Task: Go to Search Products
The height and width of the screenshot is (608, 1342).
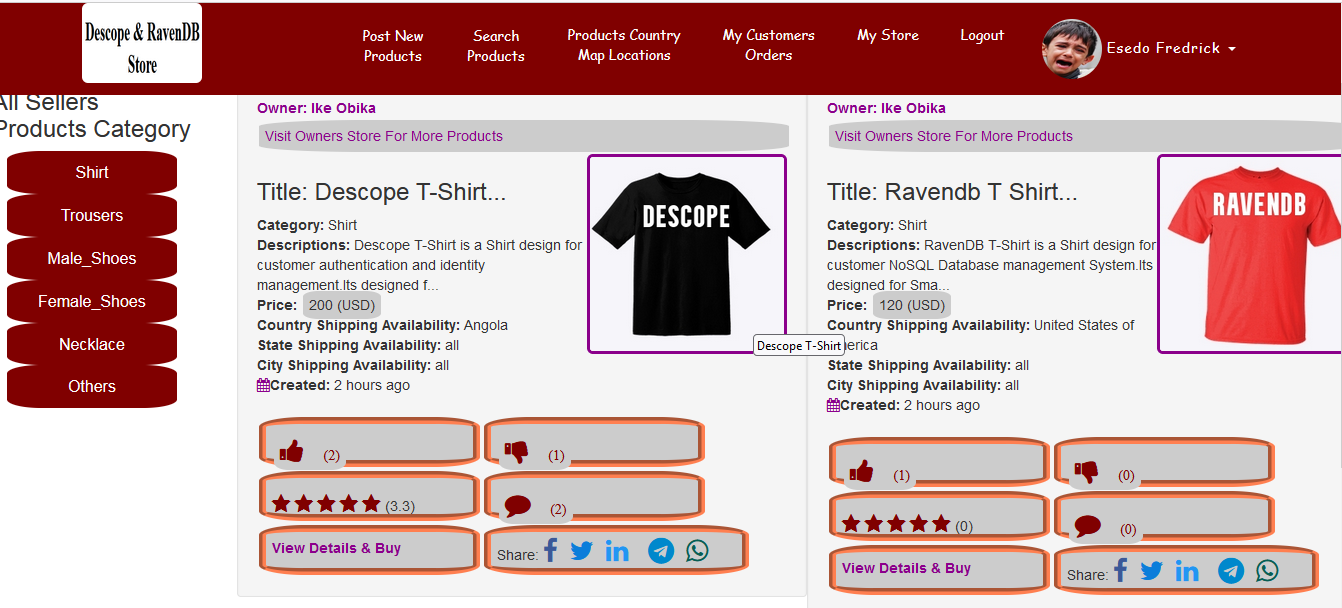Action: click(496, 46)
